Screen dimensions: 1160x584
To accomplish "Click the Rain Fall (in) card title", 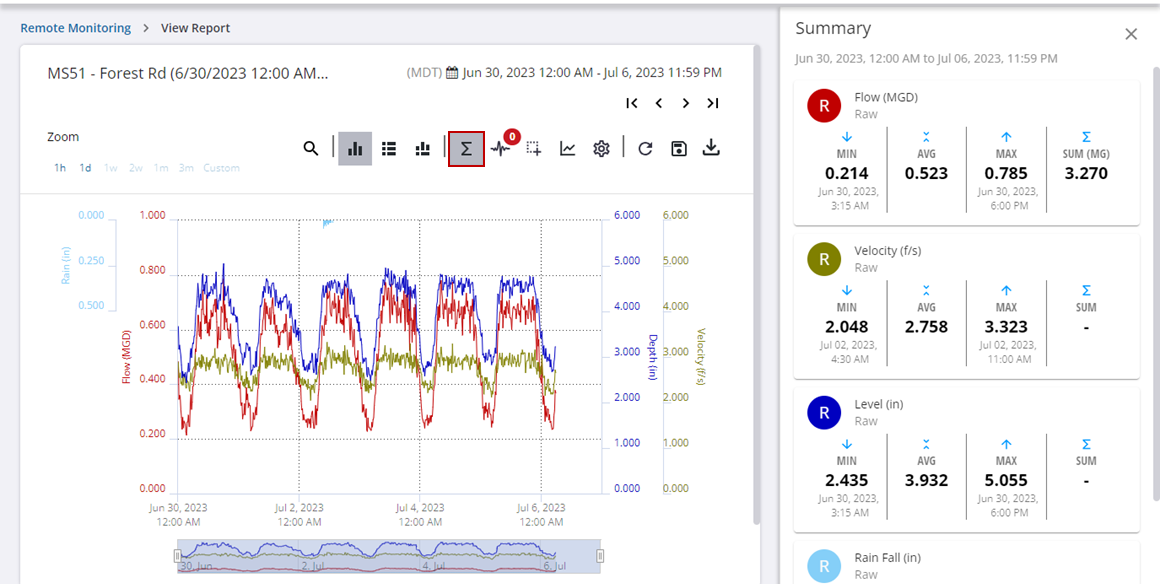I will click(x=888, y=557).
